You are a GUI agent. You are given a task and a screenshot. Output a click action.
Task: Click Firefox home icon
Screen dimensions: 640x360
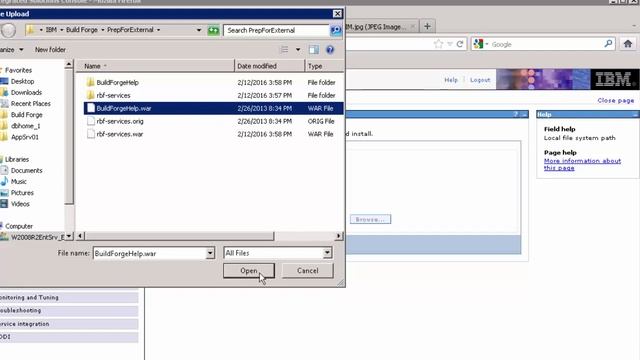(627, 44)
